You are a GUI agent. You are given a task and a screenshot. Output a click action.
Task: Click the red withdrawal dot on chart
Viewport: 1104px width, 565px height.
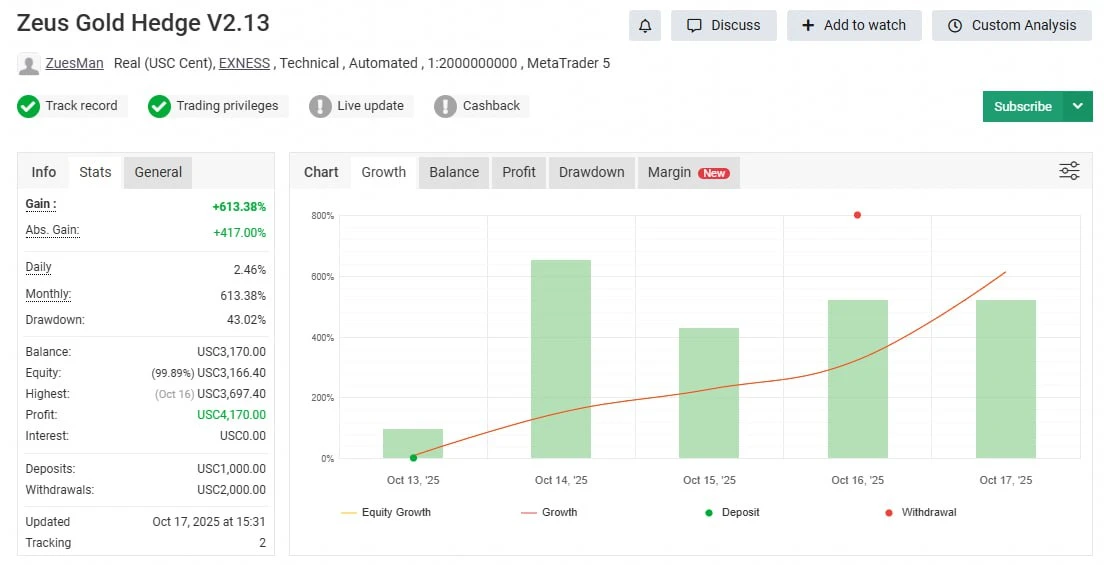click(857, 215)
